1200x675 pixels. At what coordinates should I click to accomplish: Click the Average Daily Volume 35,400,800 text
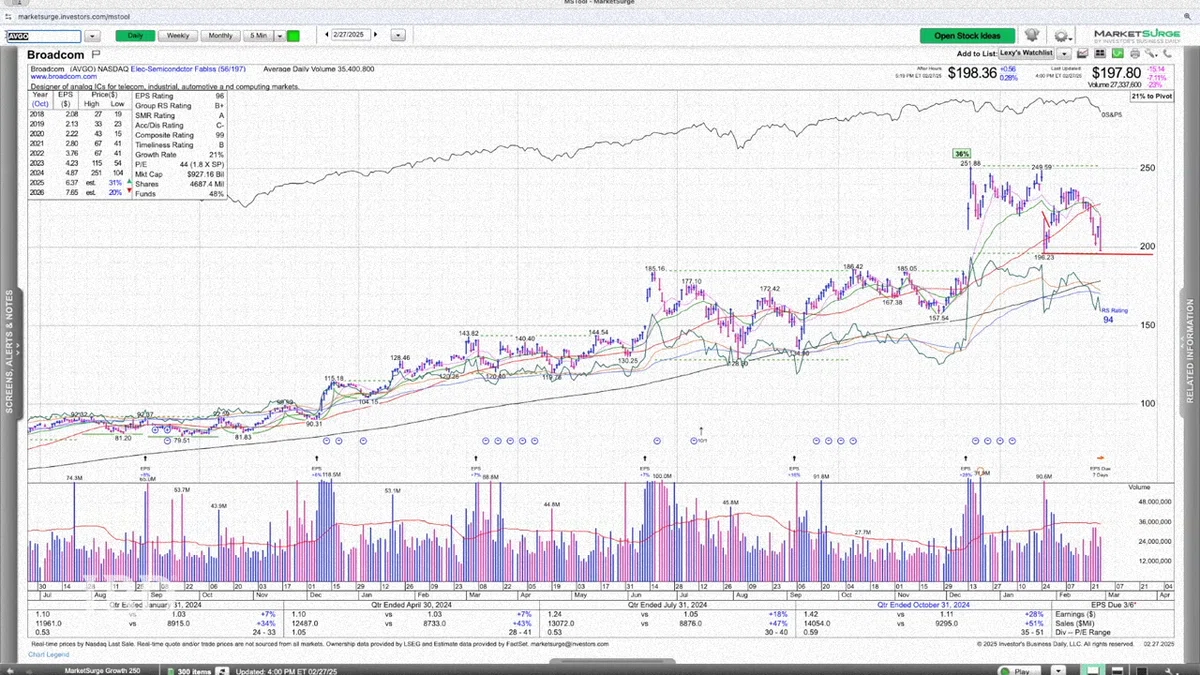pyautogui.click(x=318, y=69)
